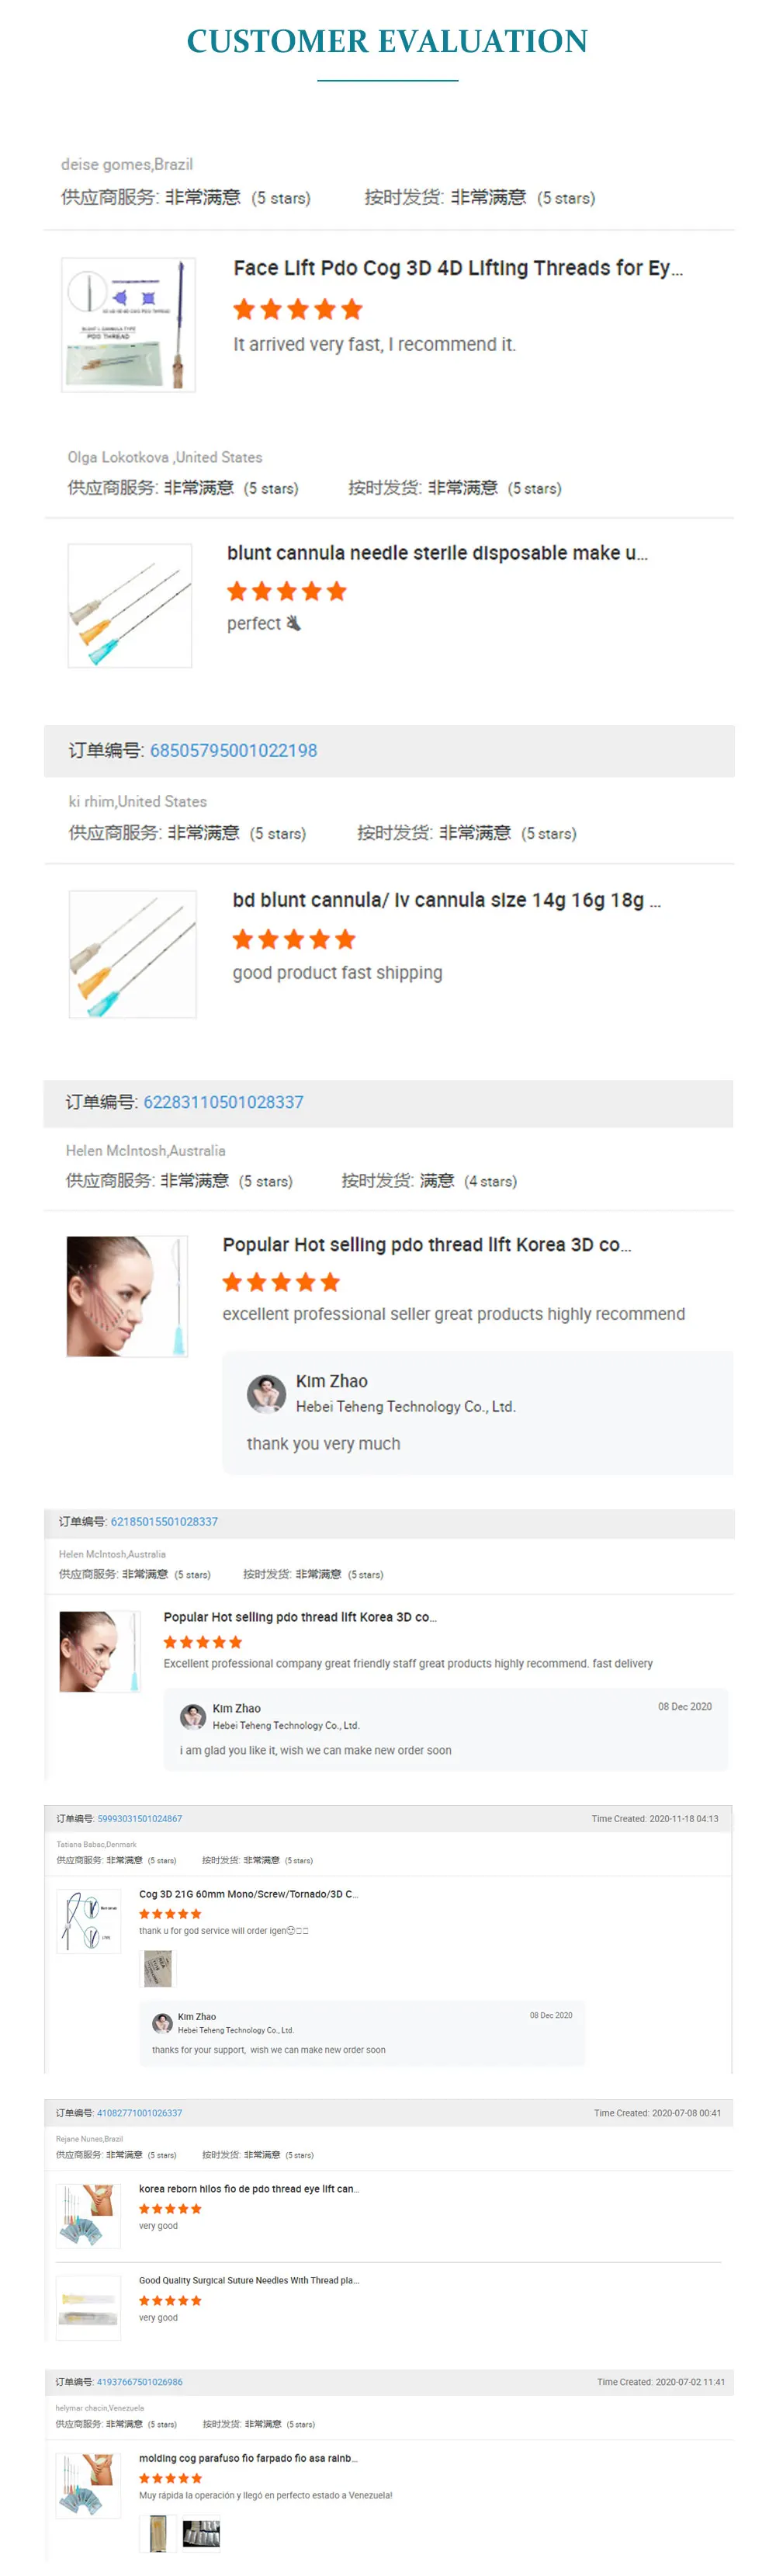This screenshot has height=2576, width=776.
Task: Open order number 41937667501026986 link
Action: [x=139, y=2381]
